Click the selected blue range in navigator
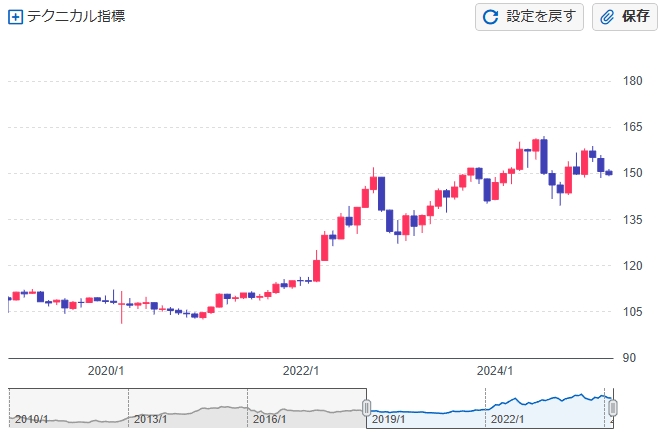The height and width of the screenshot is (437, 666). [489, 408]
